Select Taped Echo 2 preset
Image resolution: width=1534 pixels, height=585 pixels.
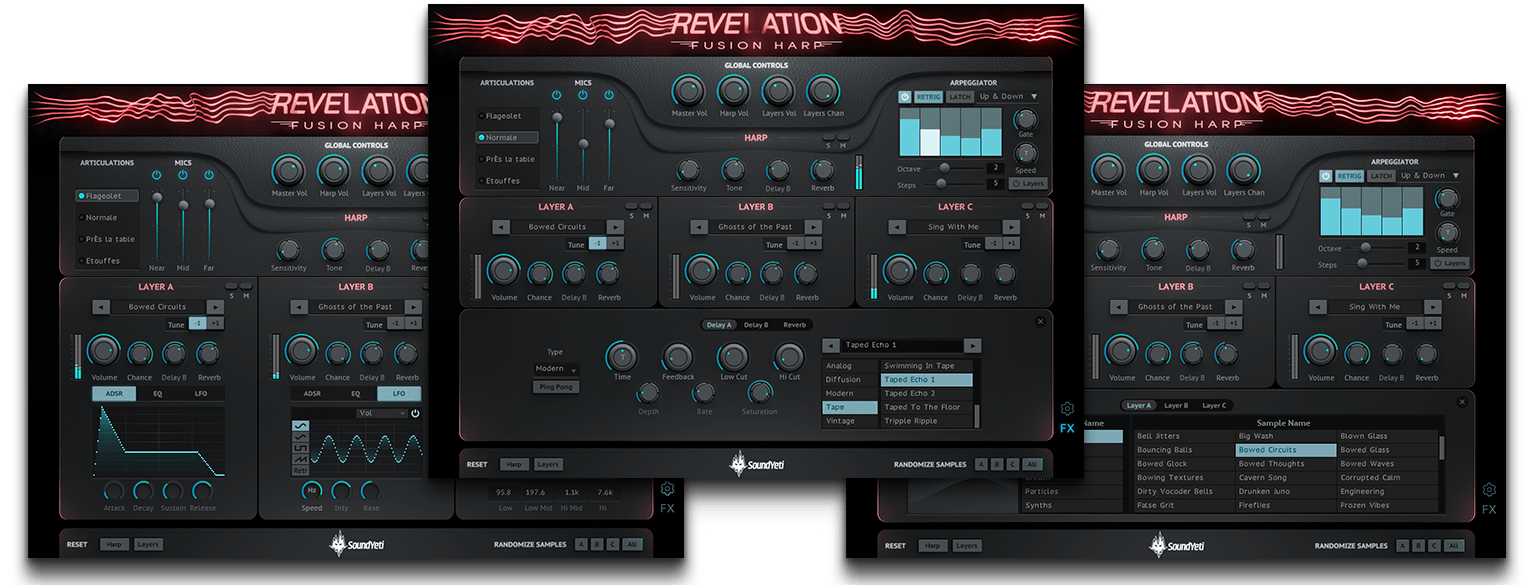pyautogui.click(x=926, y=394)
